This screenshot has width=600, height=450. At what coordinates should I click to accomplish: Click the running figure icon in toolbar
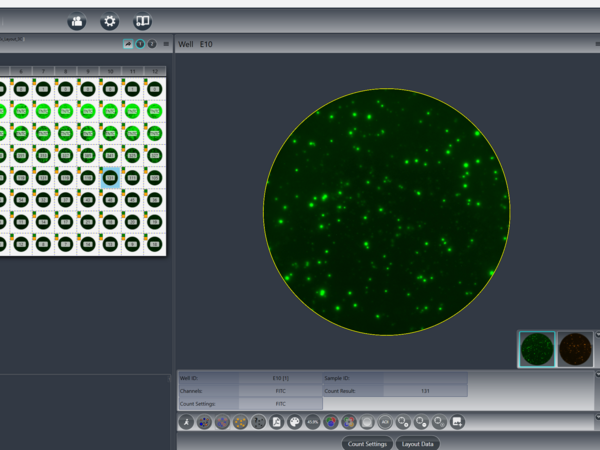tap(185, 423)
